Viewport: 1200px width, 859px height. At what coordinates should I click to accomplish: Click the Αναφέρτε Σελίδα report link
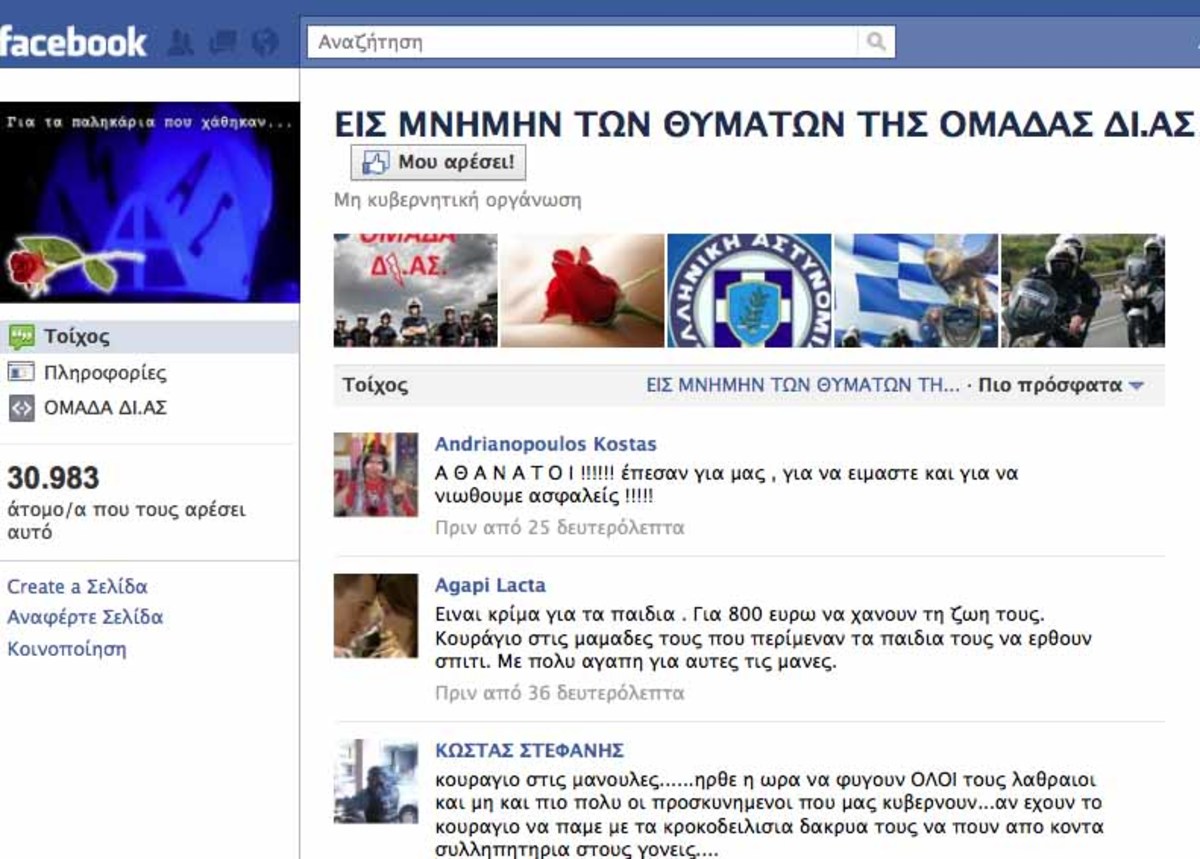pyautogui.click(x=85, y=617)
